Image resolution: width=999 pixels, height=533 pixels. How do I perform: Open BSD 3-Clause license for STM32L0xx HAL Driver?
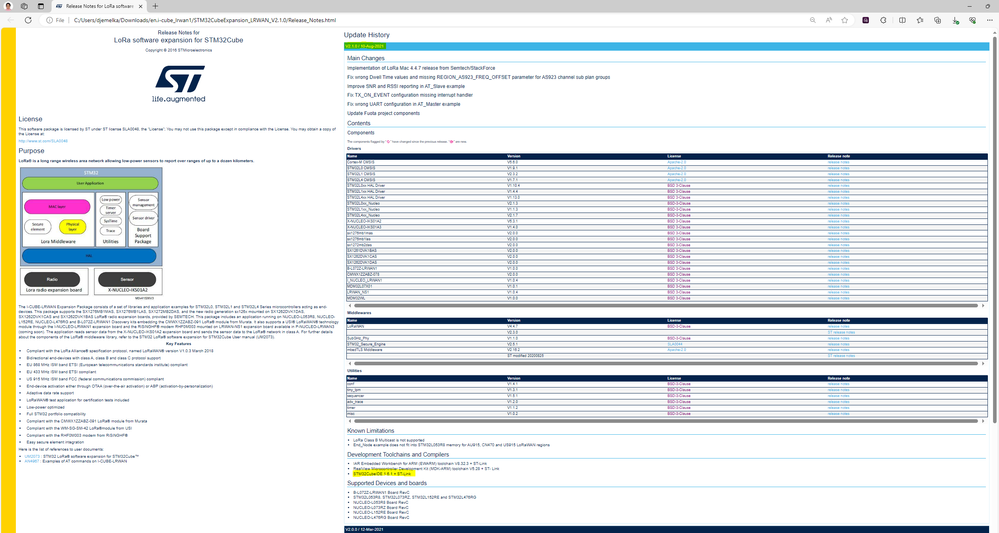[x=679, y=186]
